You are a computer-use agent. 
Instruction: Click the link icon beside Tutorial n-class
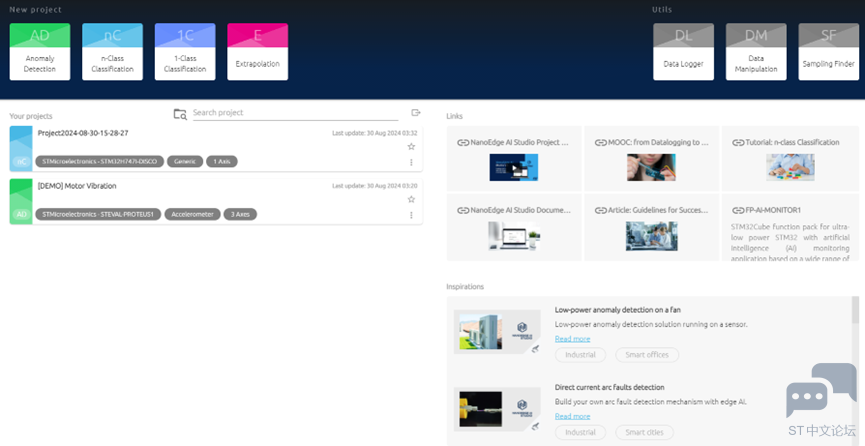coord(738,142)
